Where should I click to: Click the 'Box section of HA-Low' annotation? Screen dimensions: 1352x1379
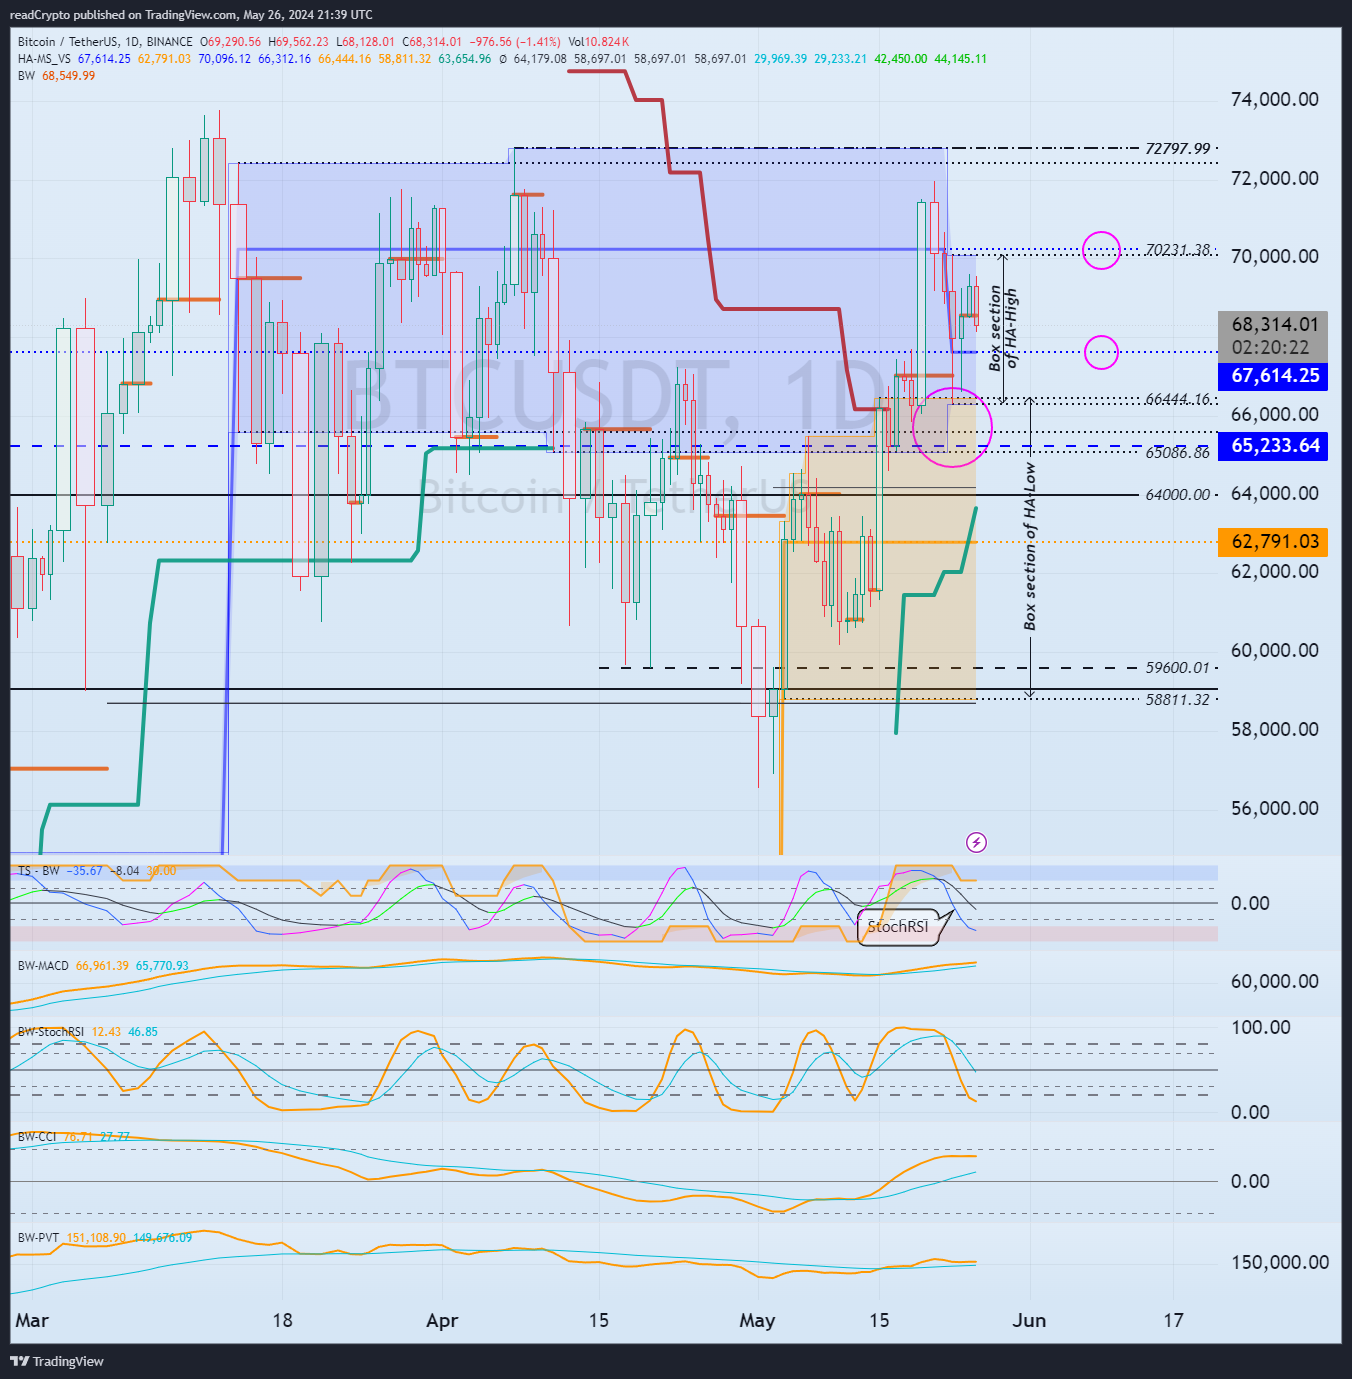pyautogui.click(x=1030, y=546)
